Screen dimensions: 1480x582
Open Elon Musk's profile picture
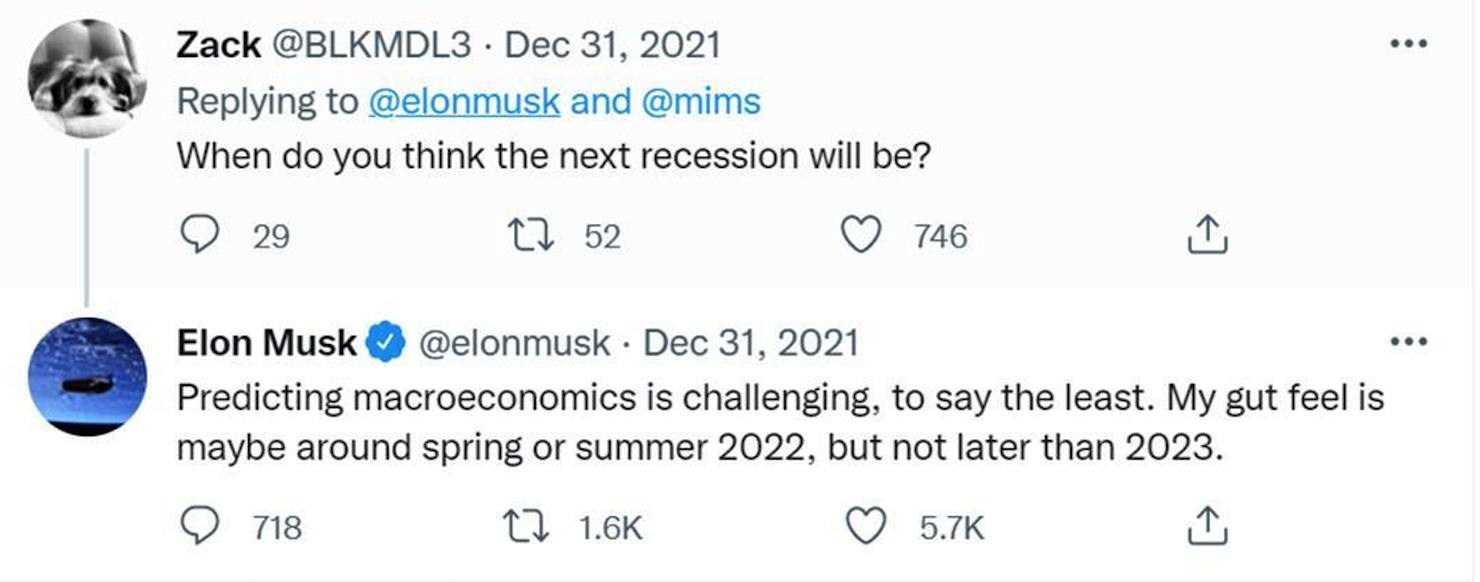tap(87, 376)
